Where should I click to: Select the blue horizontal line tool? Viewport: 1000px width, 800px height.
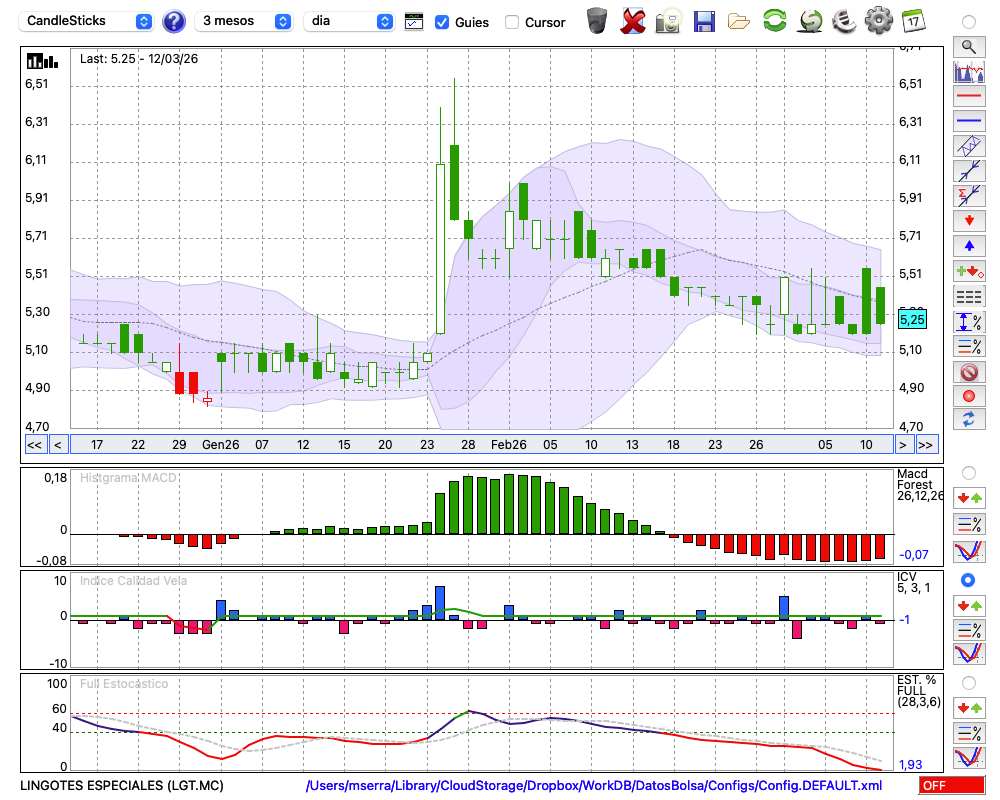pos(968,121)
